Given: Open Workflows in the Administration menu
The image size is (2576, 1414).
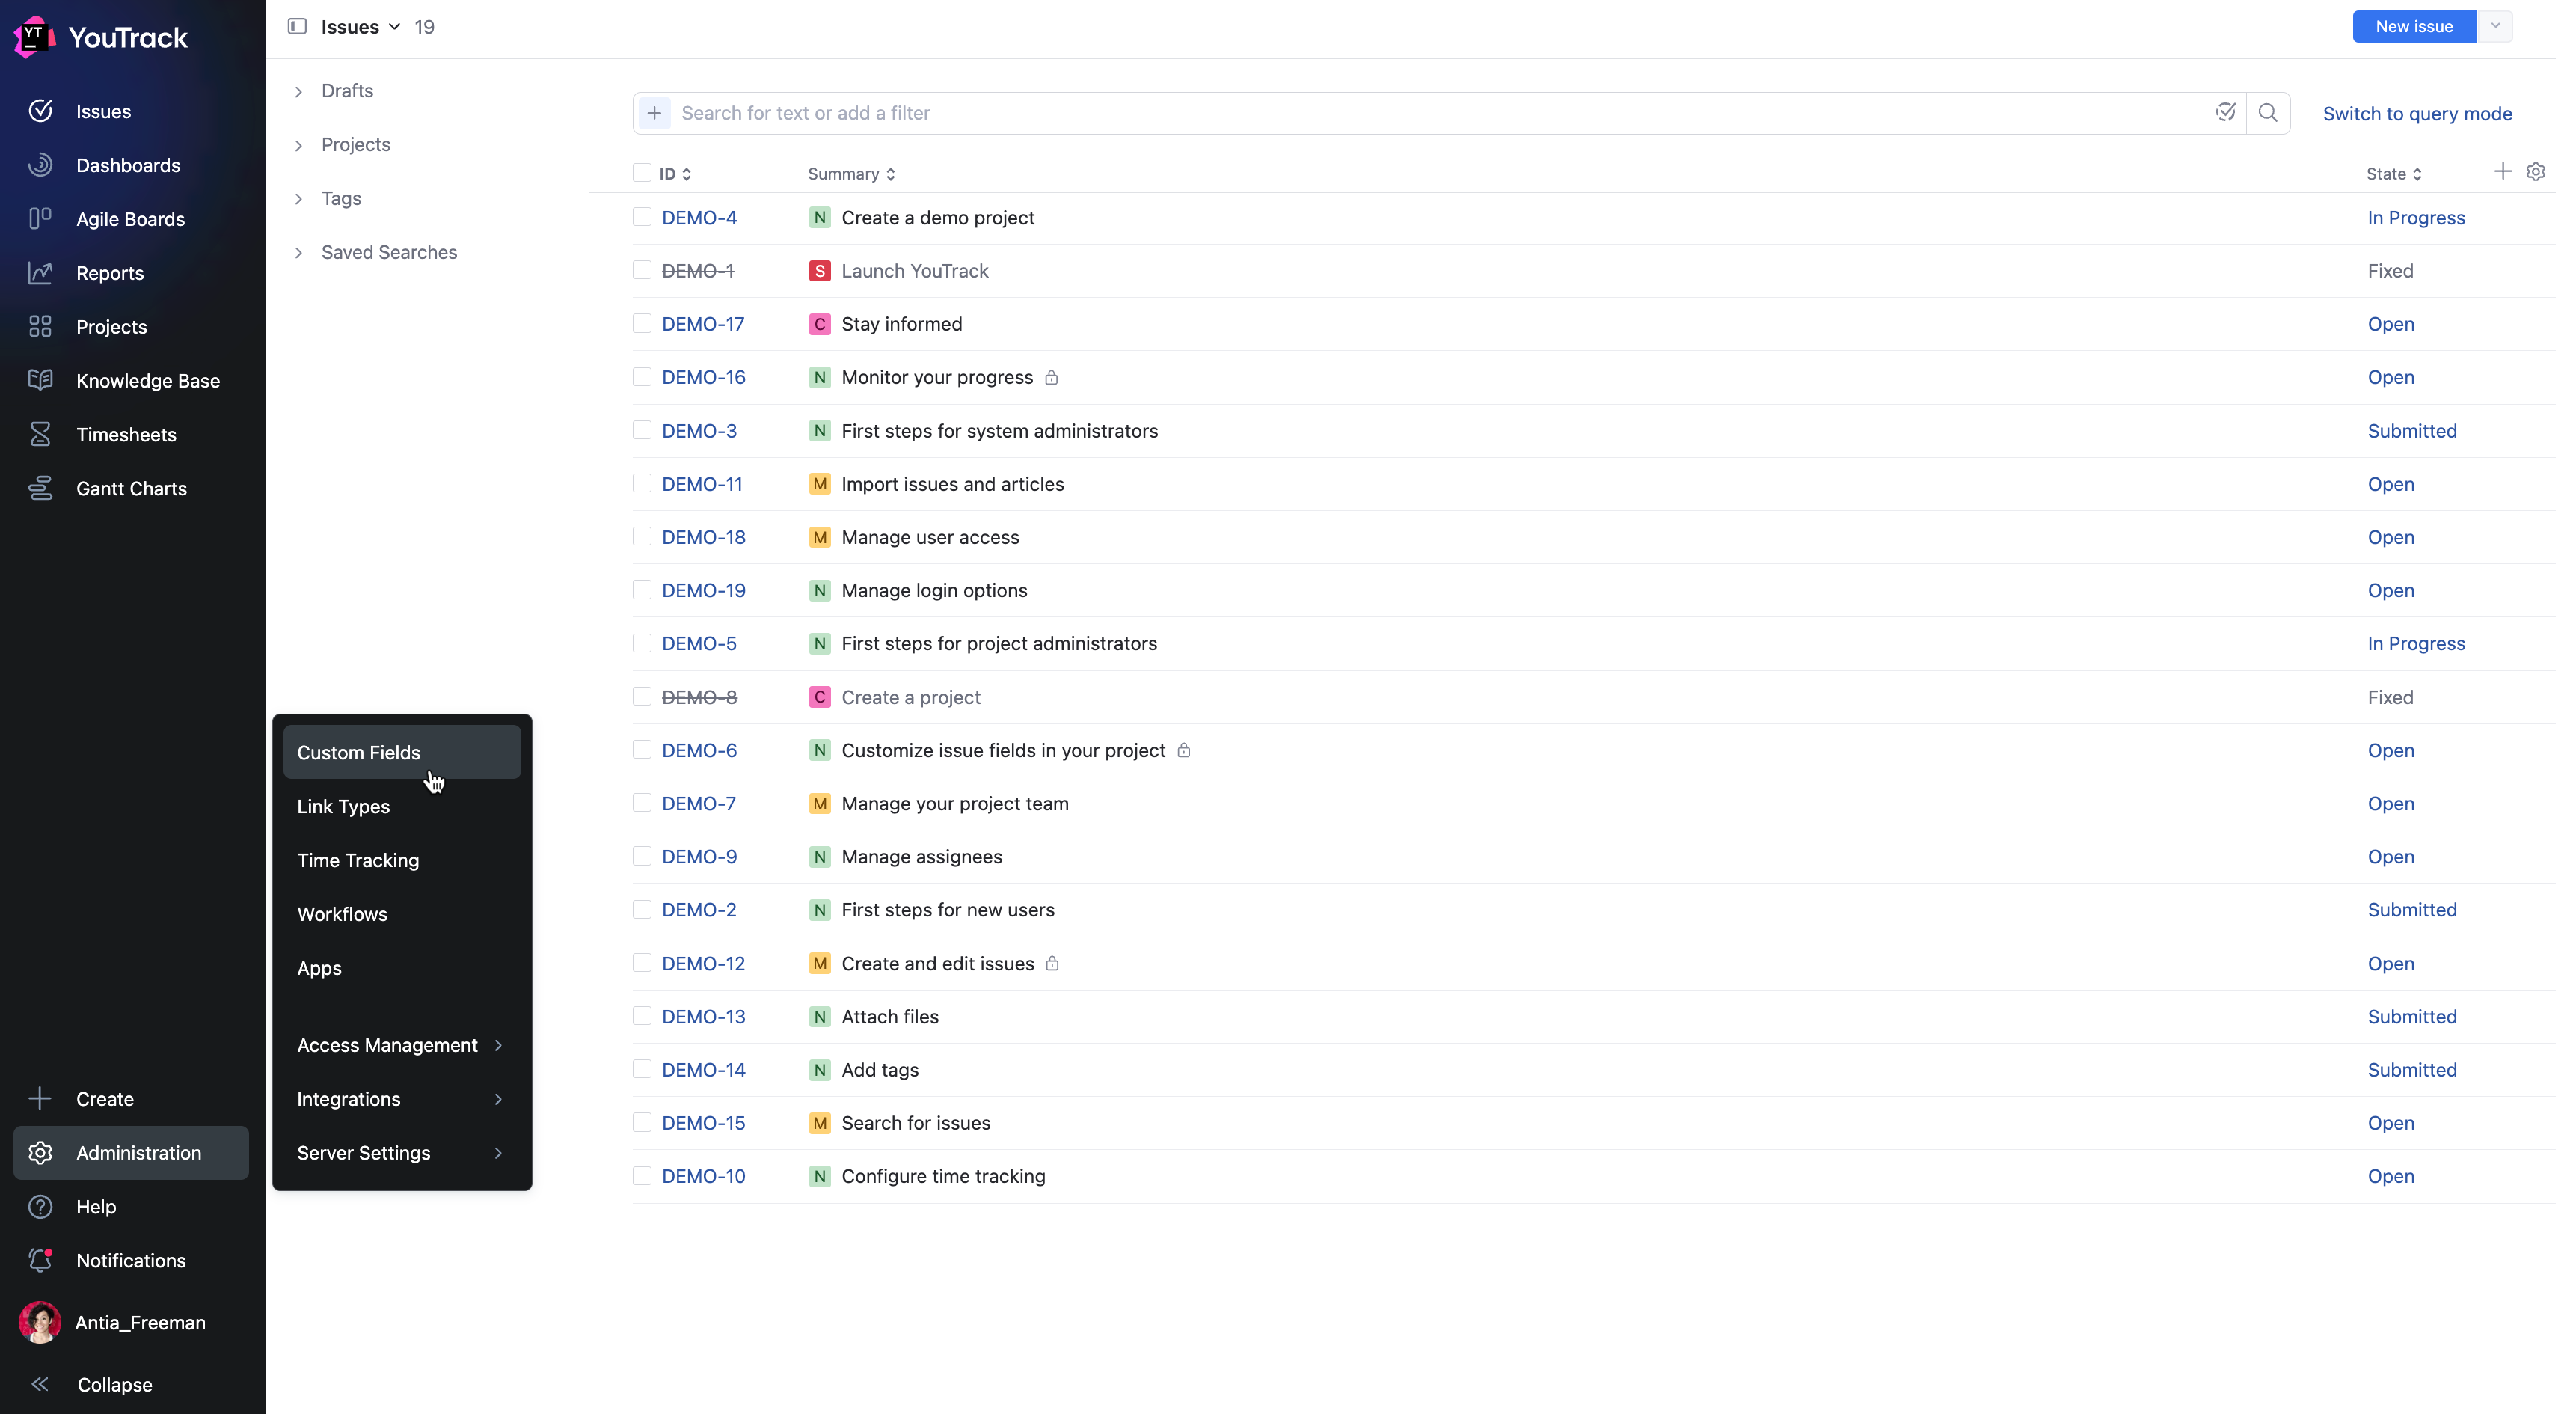Looking at the screenshot, I should tap(342, 914).
